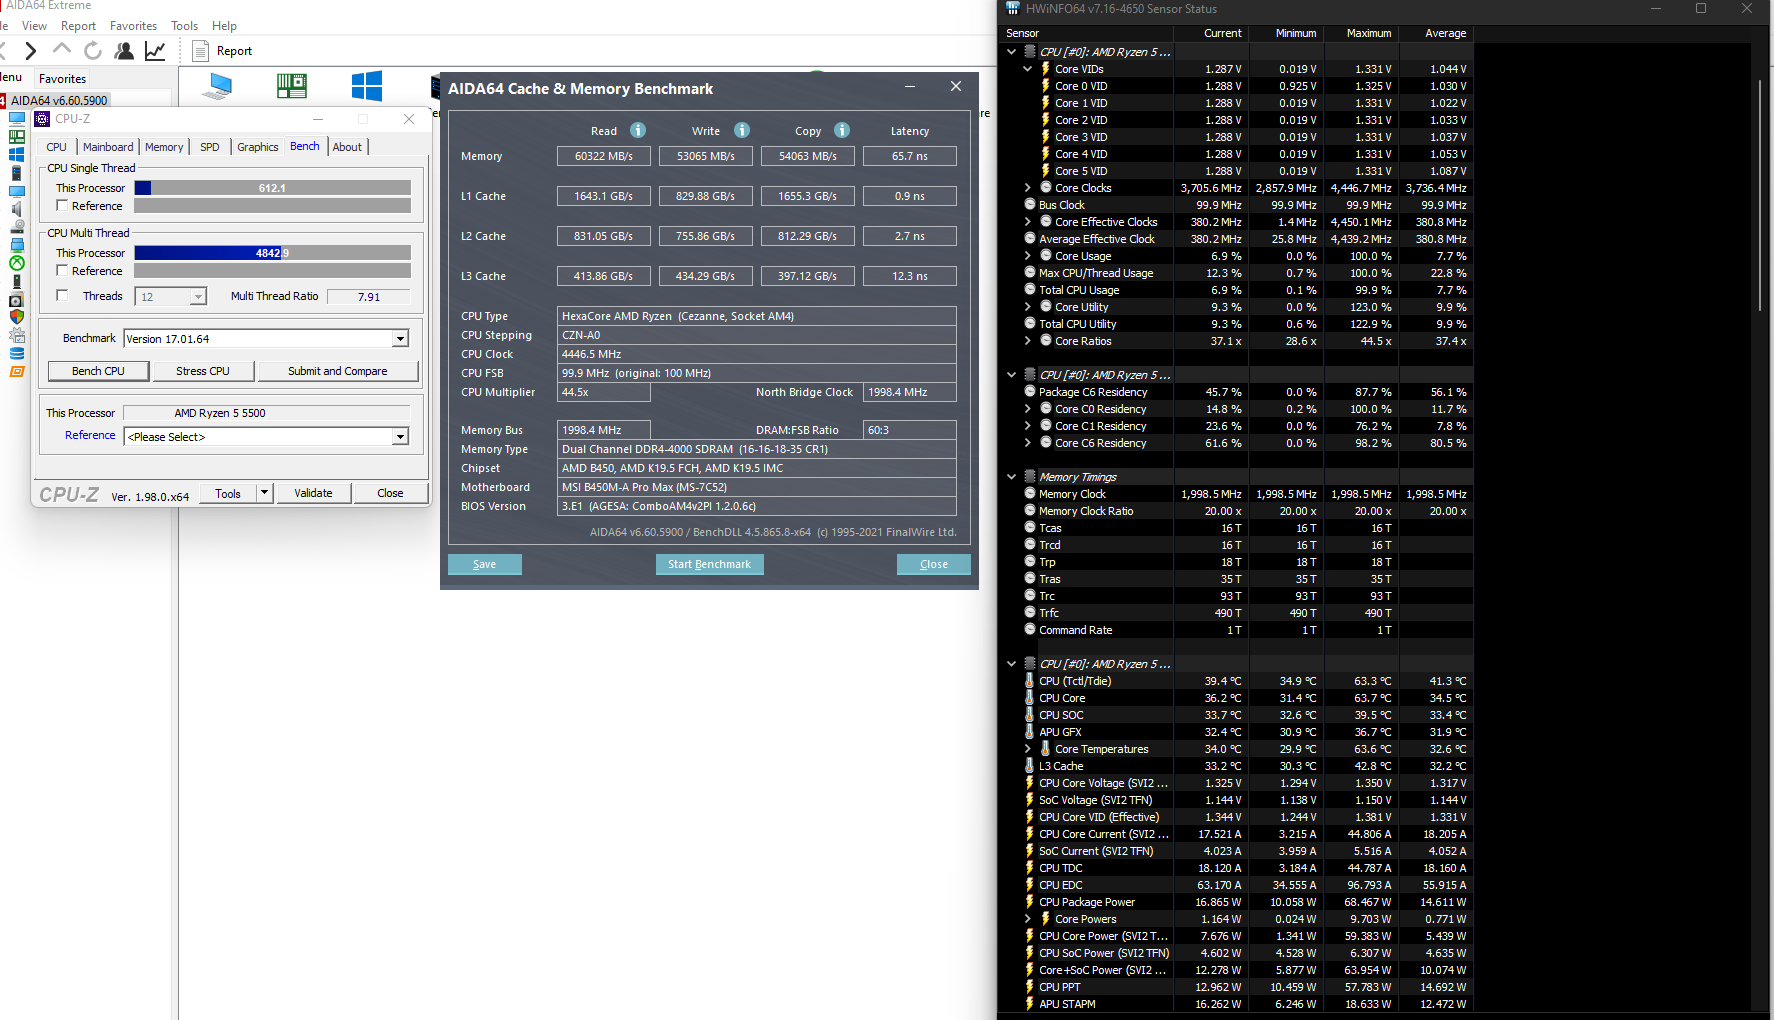Expand Core Temperatures in HWiNFO

click(1028, 749)
